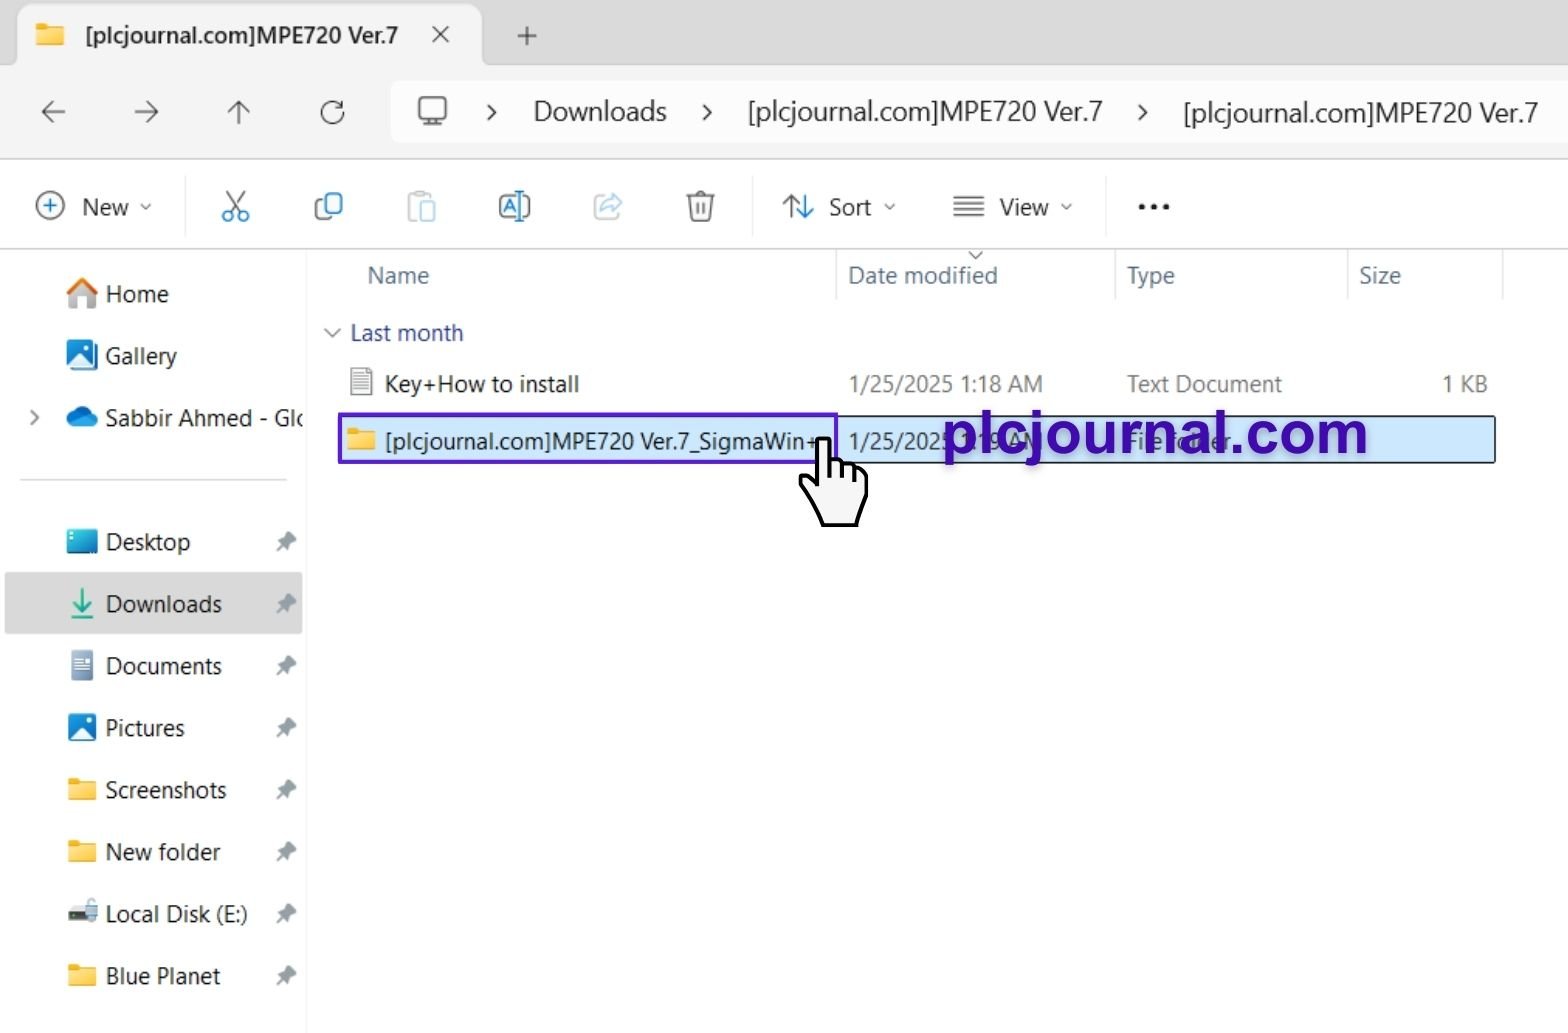Image resolution: width=1568 pixels, height=1033 pixels.
Task: Go back with the Back arrow
Action: click(53, 112)
